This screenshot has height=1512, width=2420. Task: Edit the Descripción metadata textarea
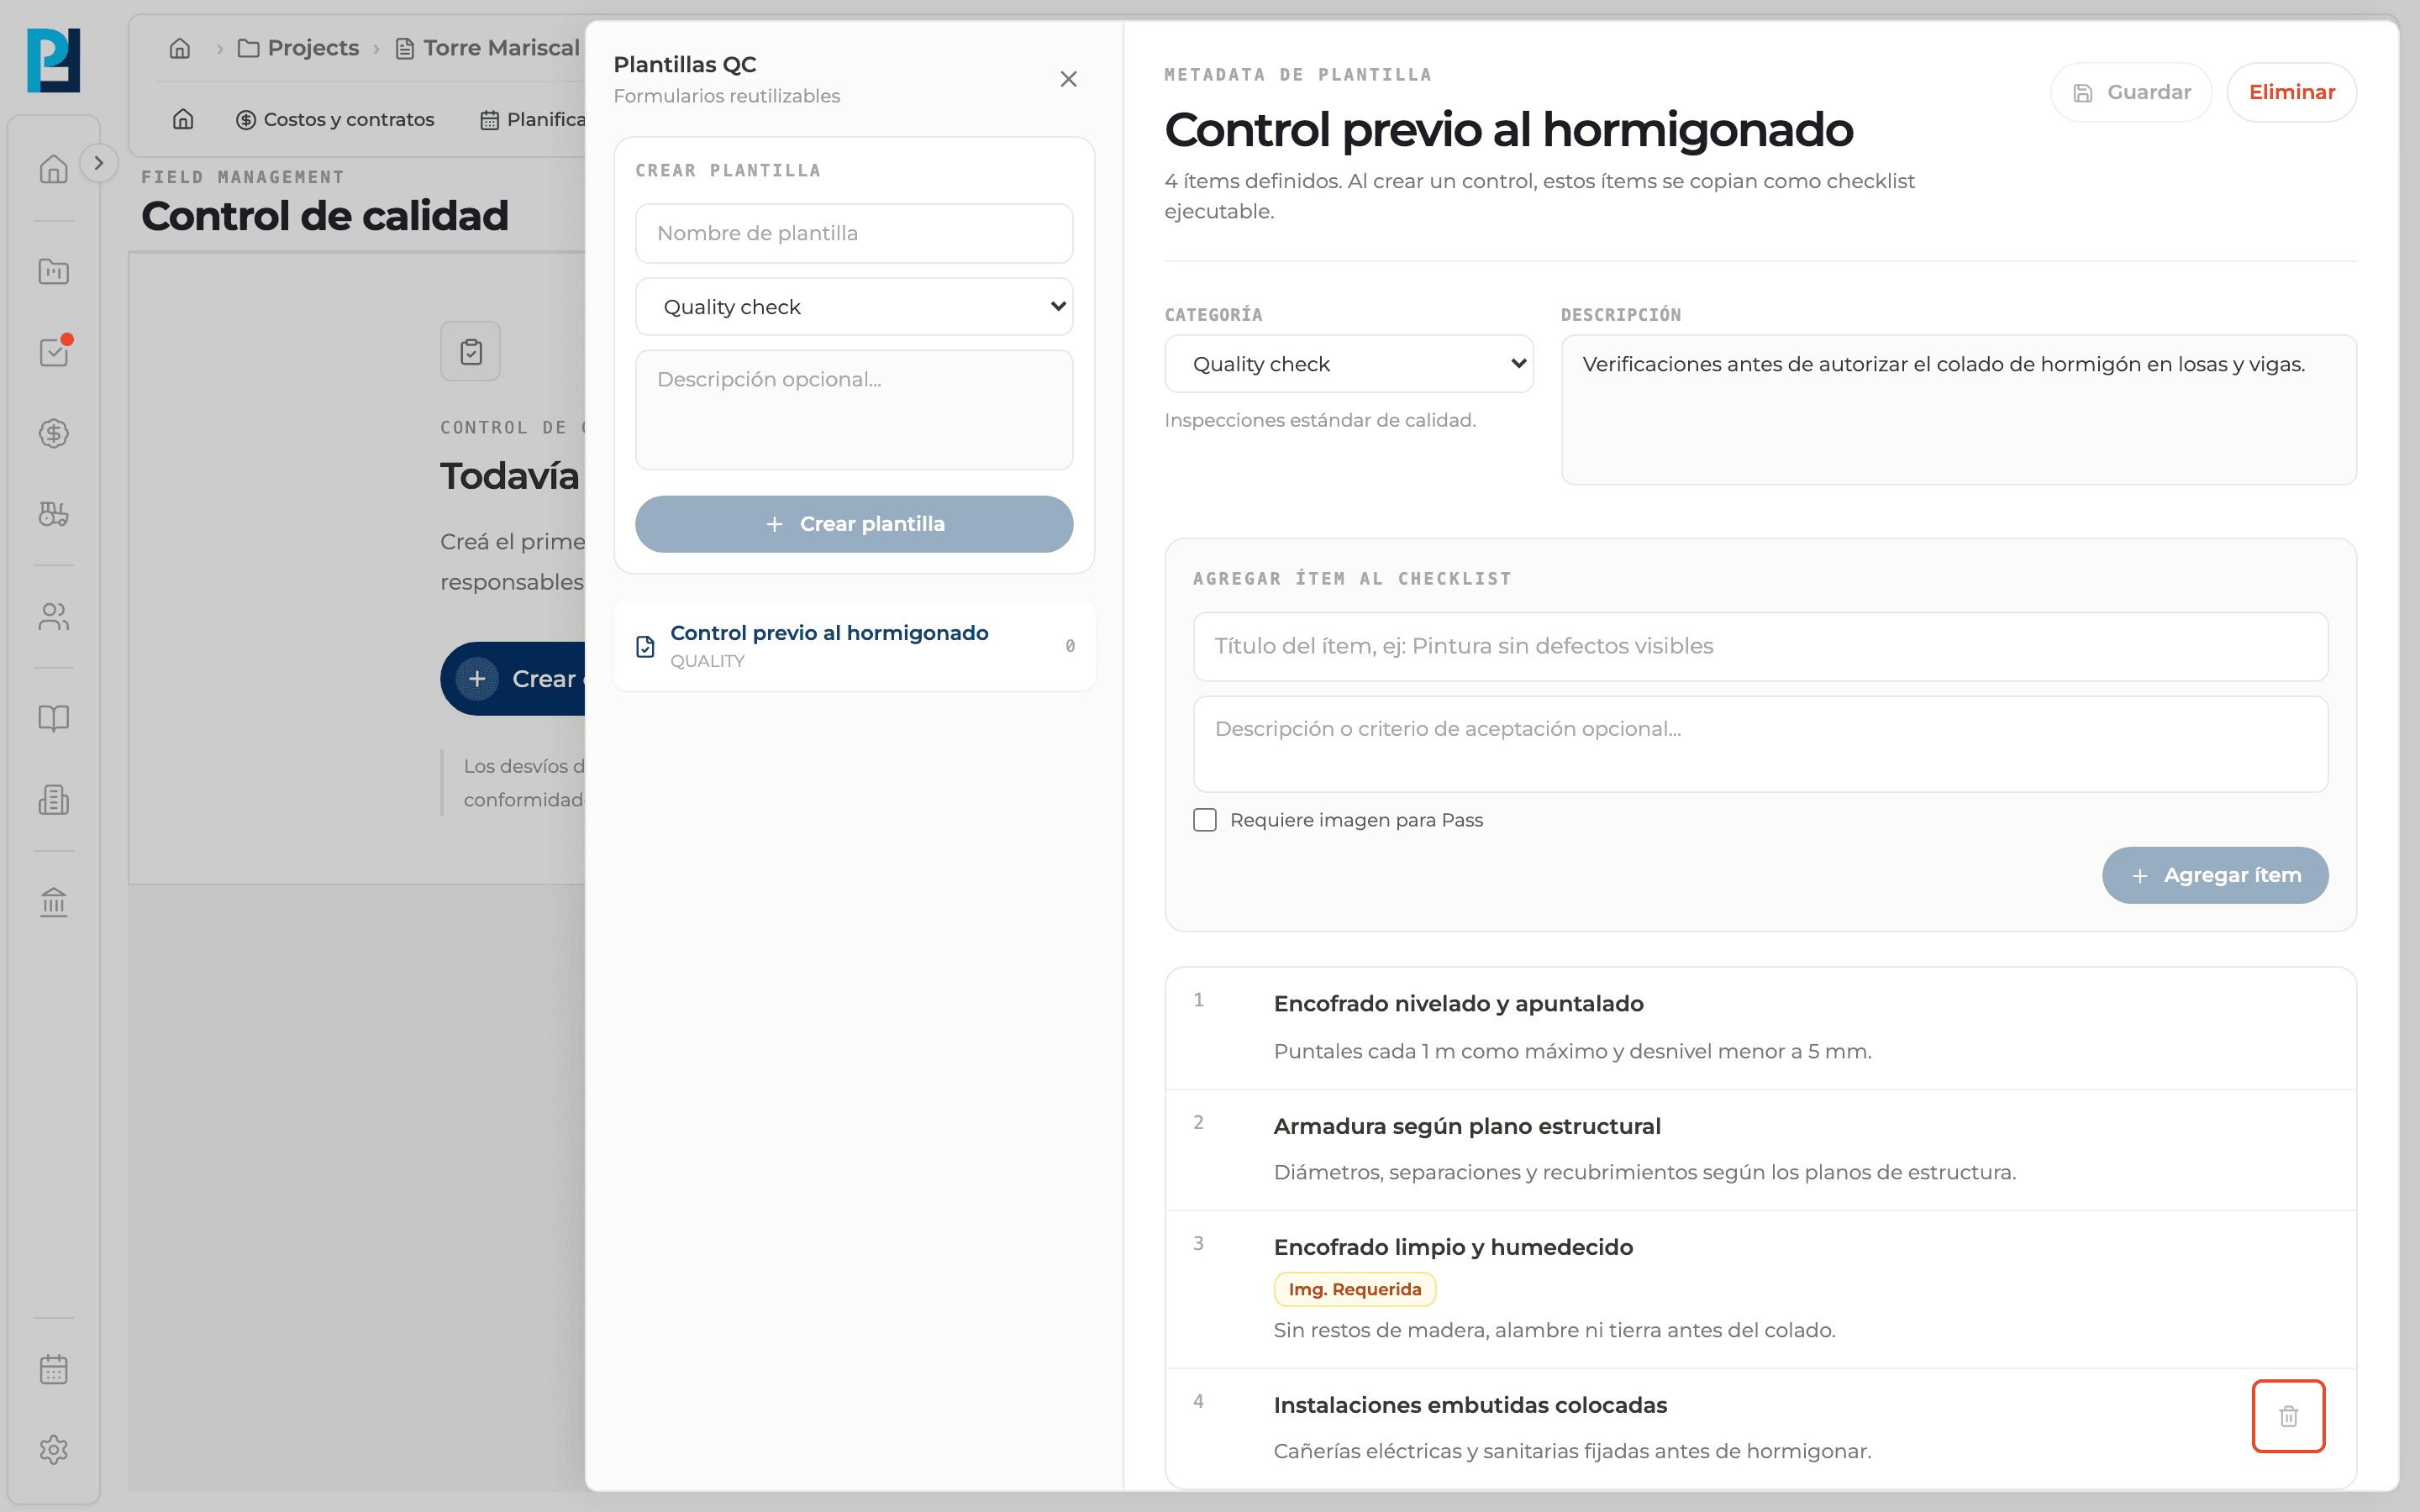[x=1959, y=410]
